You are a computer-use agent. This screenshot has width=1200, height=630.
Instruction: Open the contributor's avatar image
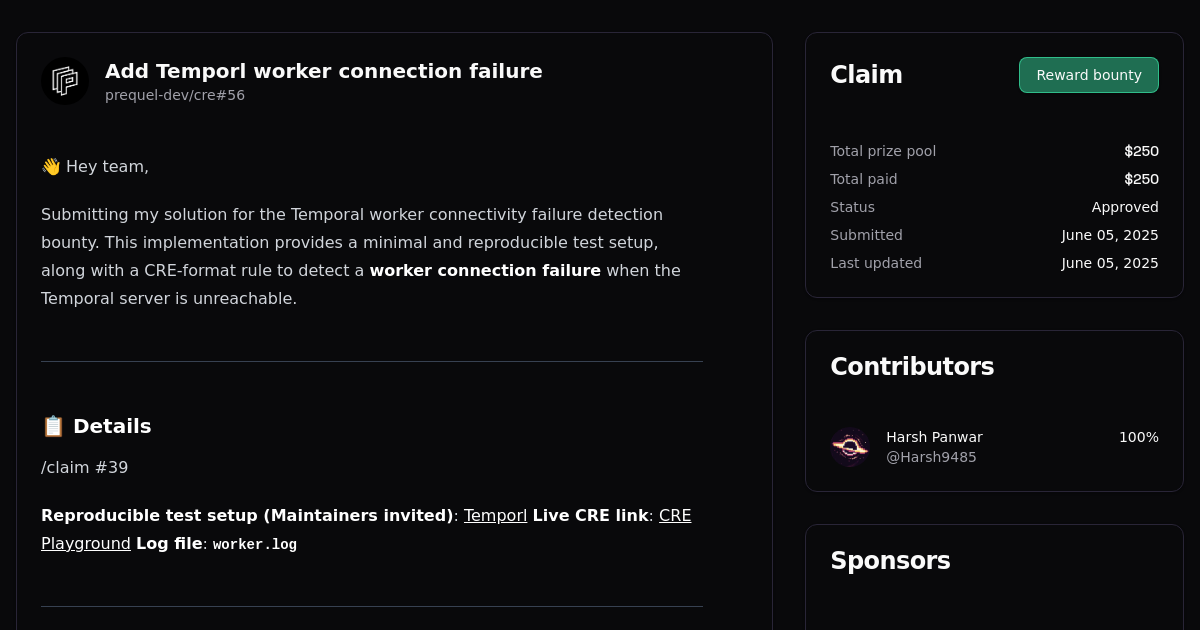click(850, 447)
